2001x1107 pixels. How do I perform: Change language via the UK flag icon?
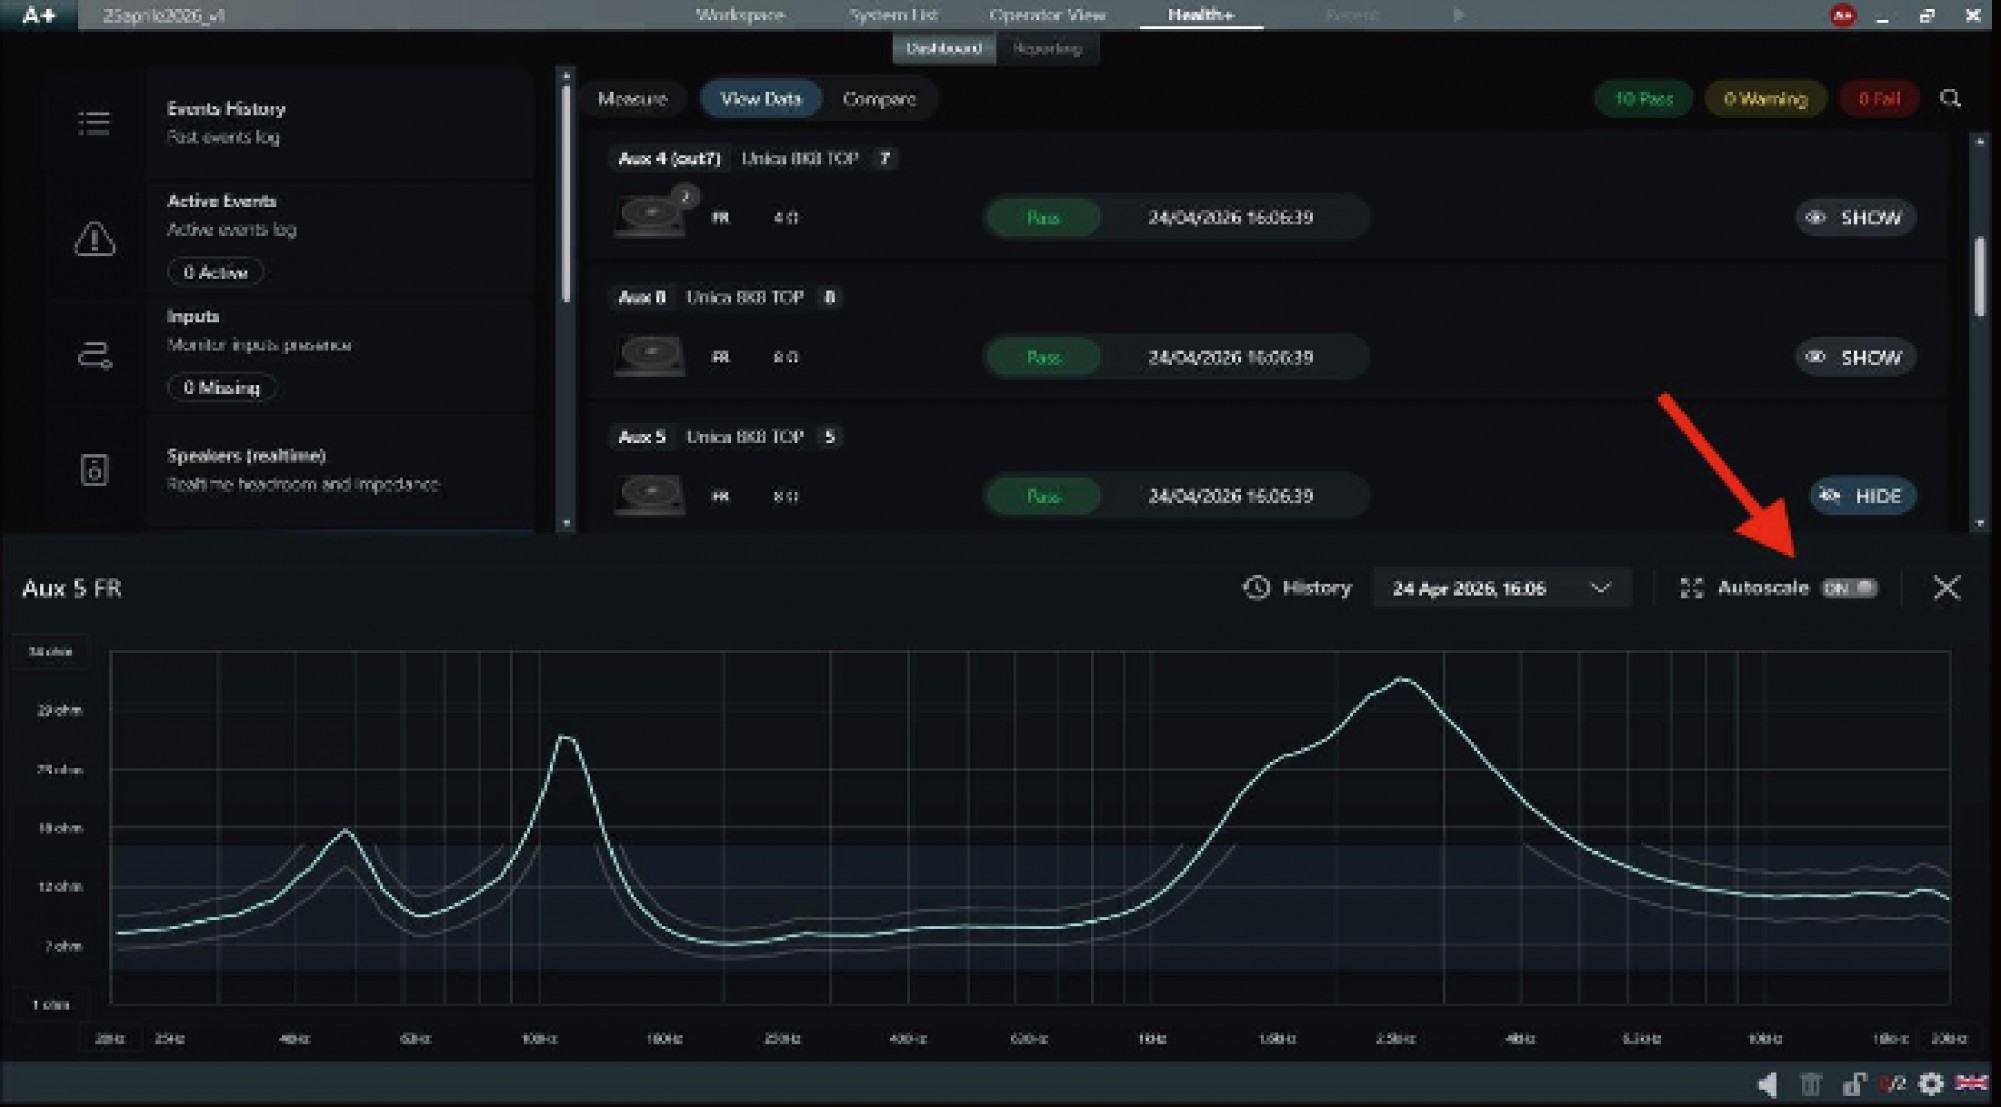coord(1971,1082)
